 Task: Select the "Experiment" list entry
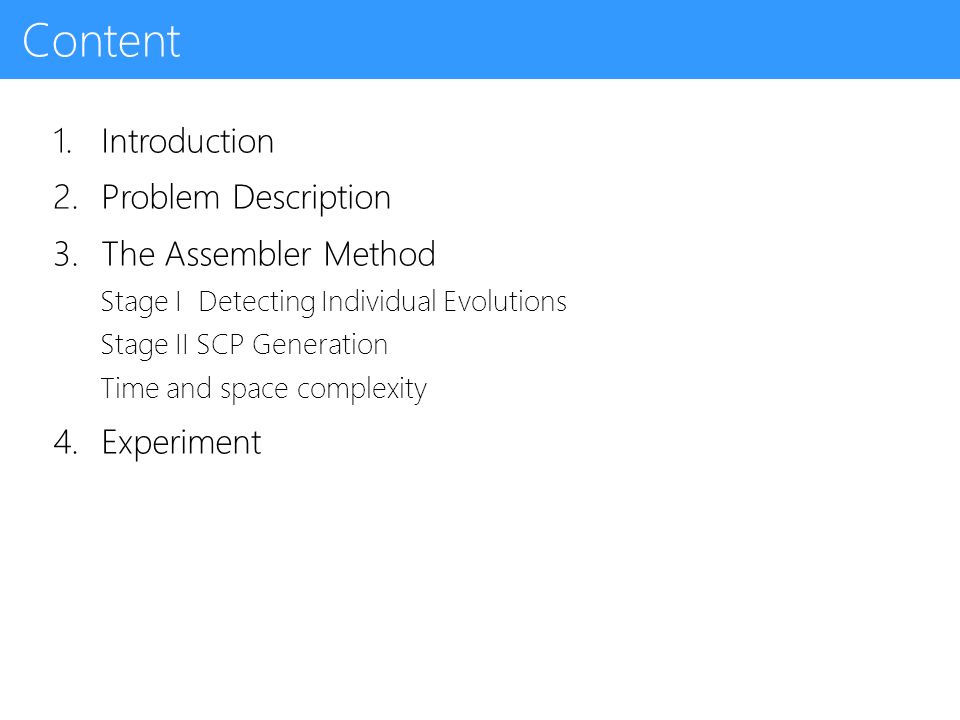pyautogui.click(x=181, y=443)
